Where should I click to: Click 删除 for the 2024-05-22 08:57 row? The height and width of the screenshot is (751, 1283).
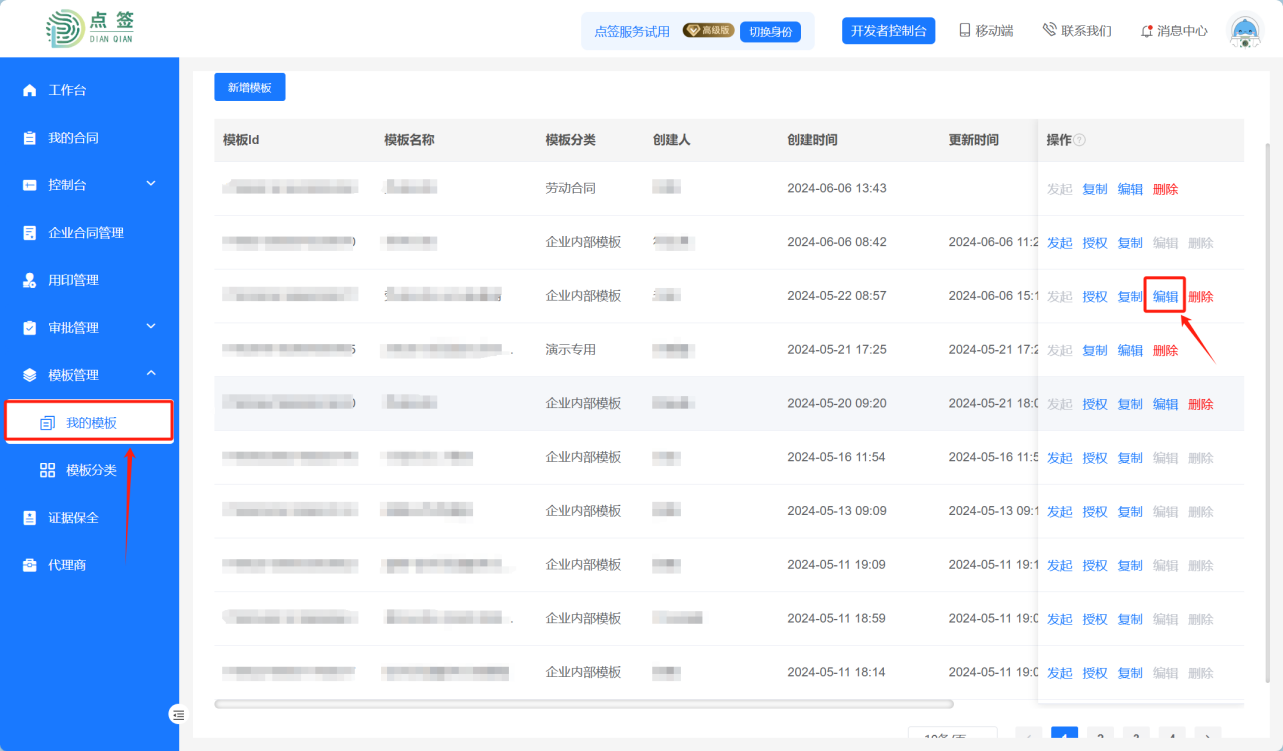click(1201, 297)
